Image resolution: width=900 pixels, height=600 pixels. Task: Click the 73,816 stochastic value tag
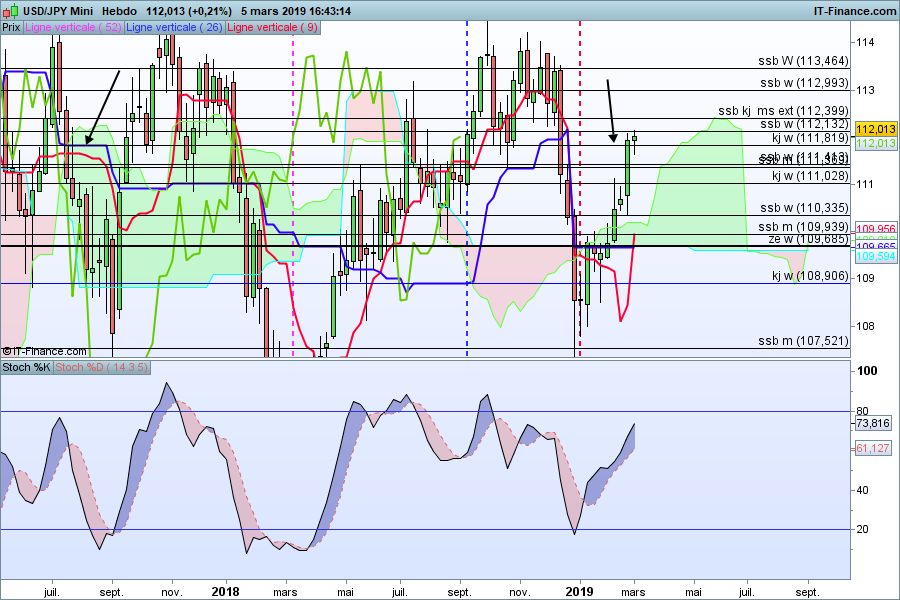pyautogui.click(x=874, y=423)
